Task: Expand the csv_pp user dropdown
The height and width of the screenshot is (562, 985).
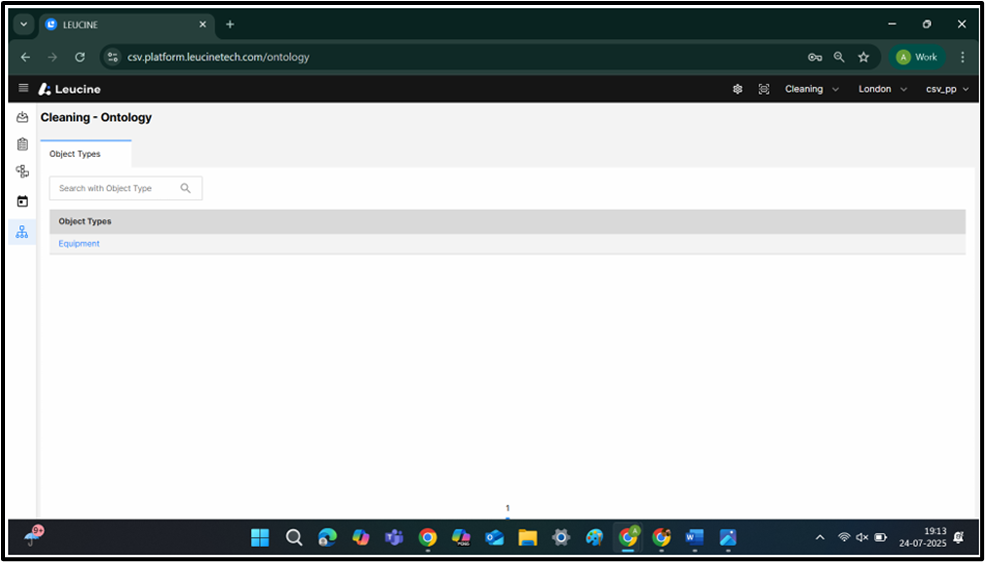Action: (947, 89)
